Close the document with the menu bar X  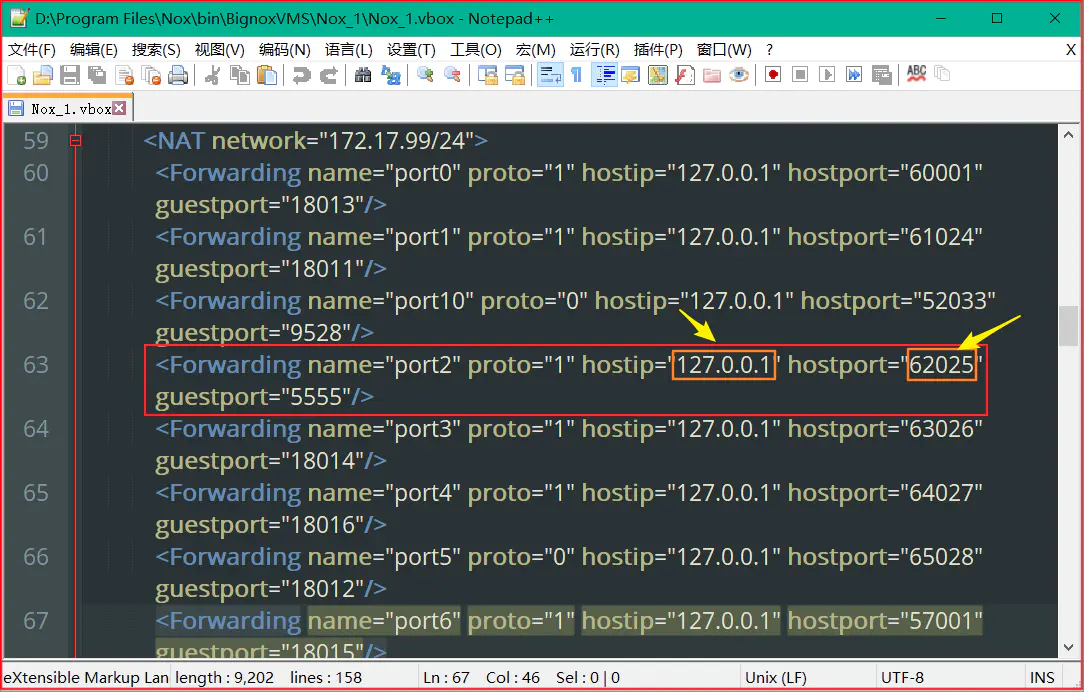point(1070,50)
